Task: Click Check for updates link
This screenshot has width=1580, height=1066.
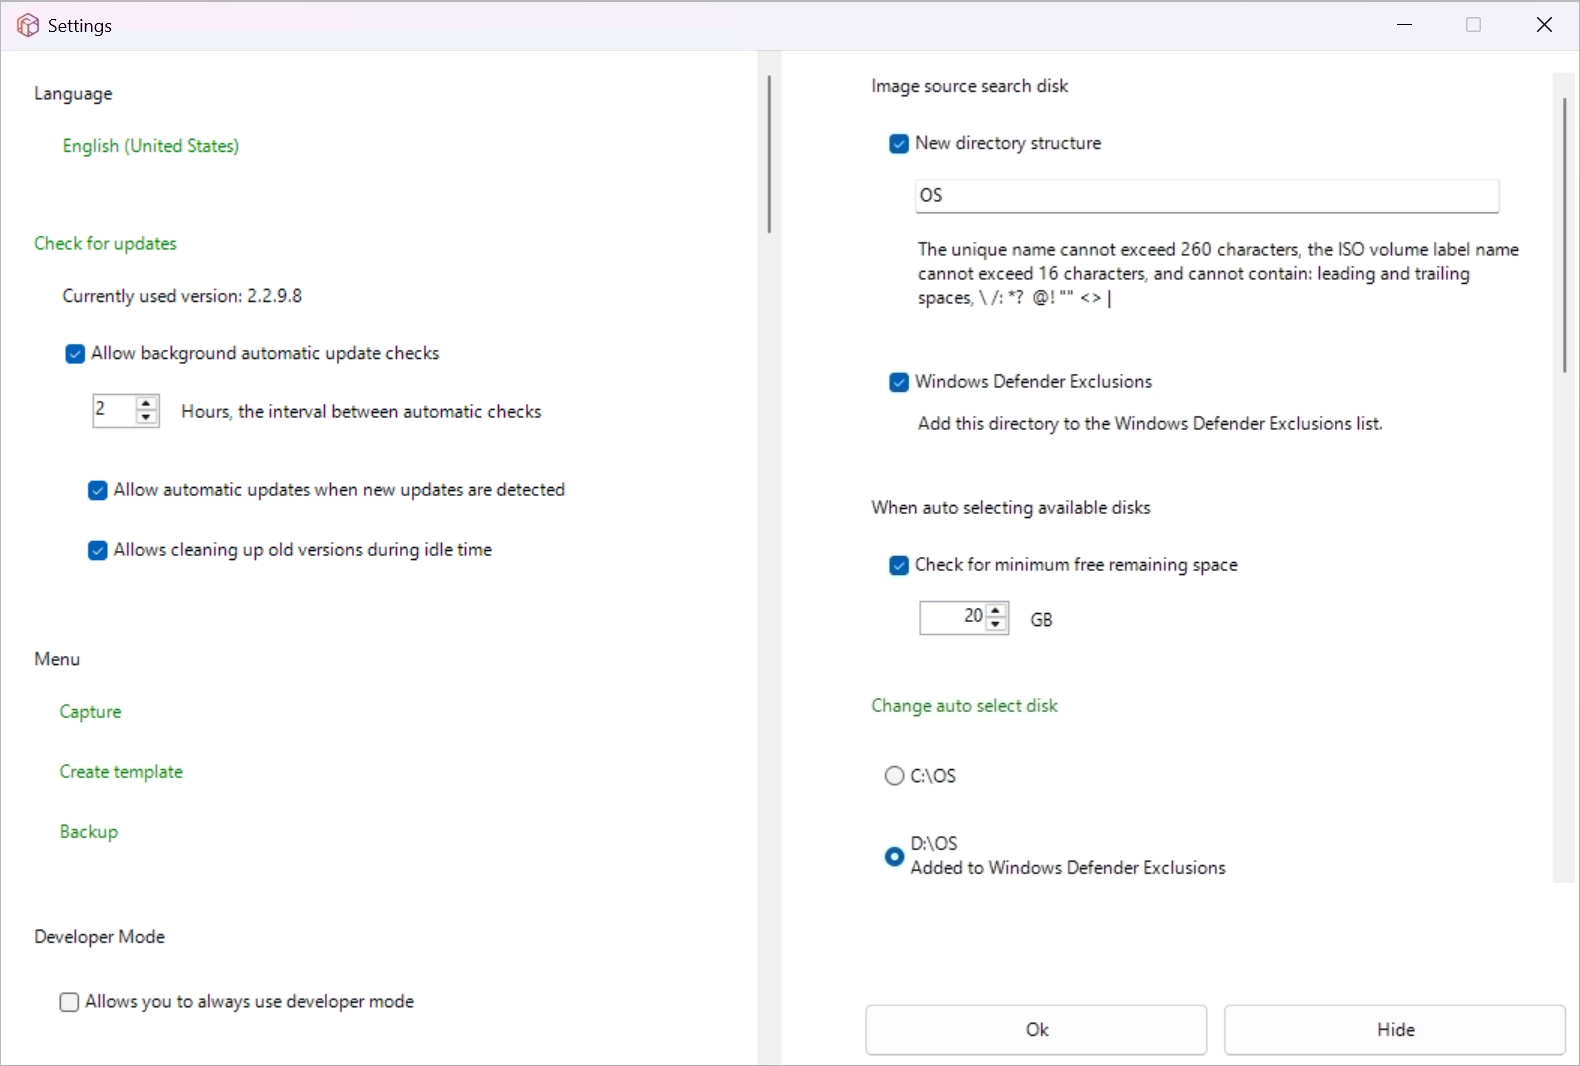Action: [105, 244]
